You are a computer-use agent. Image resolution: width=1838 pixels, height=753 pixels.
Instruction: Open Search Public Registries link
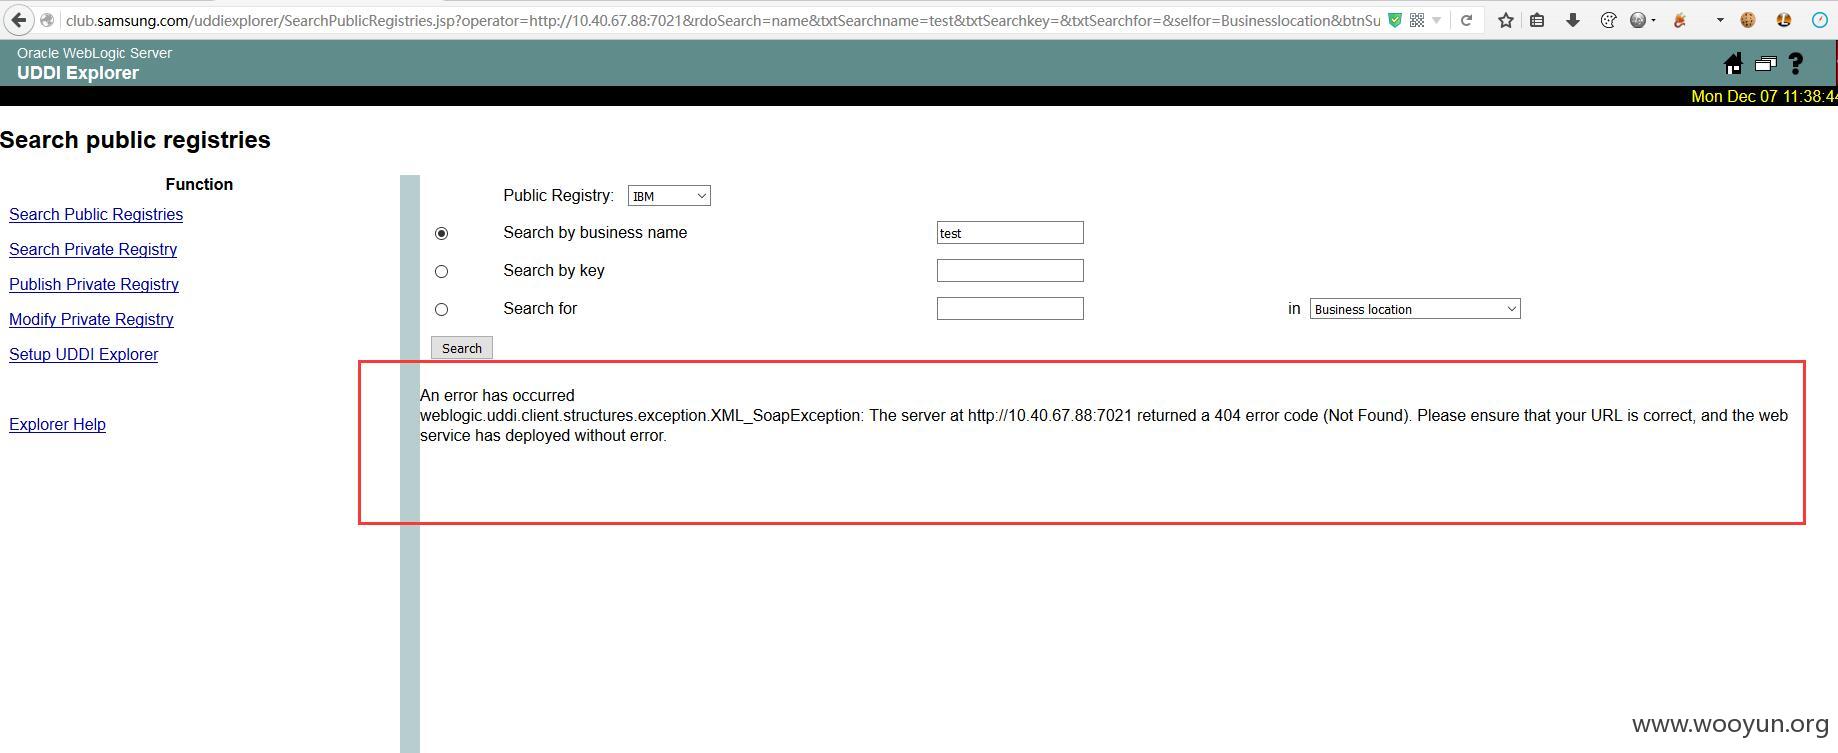(x=96, y=215)
